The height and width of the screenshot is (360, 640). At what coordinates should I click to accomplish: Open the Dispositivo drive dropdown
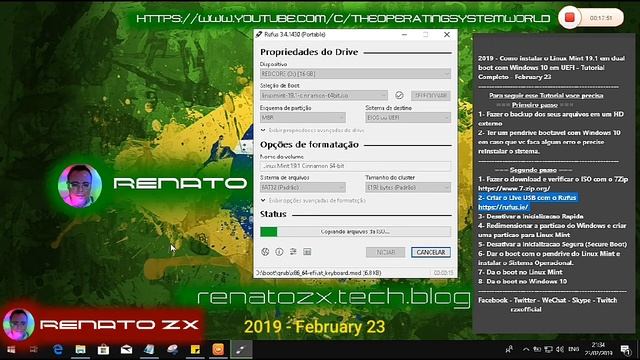355,74
